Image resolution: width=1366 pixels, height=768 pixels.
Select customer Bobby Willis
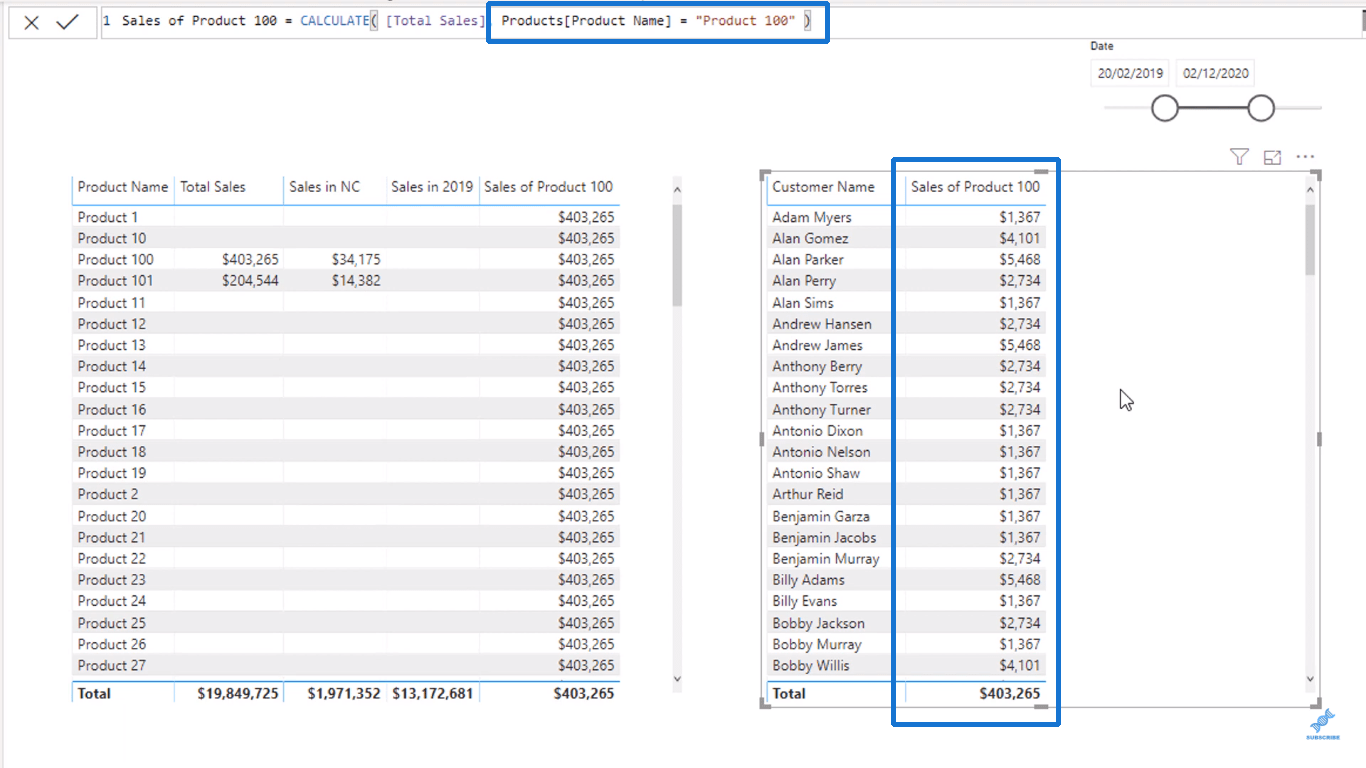coord(811,666)
